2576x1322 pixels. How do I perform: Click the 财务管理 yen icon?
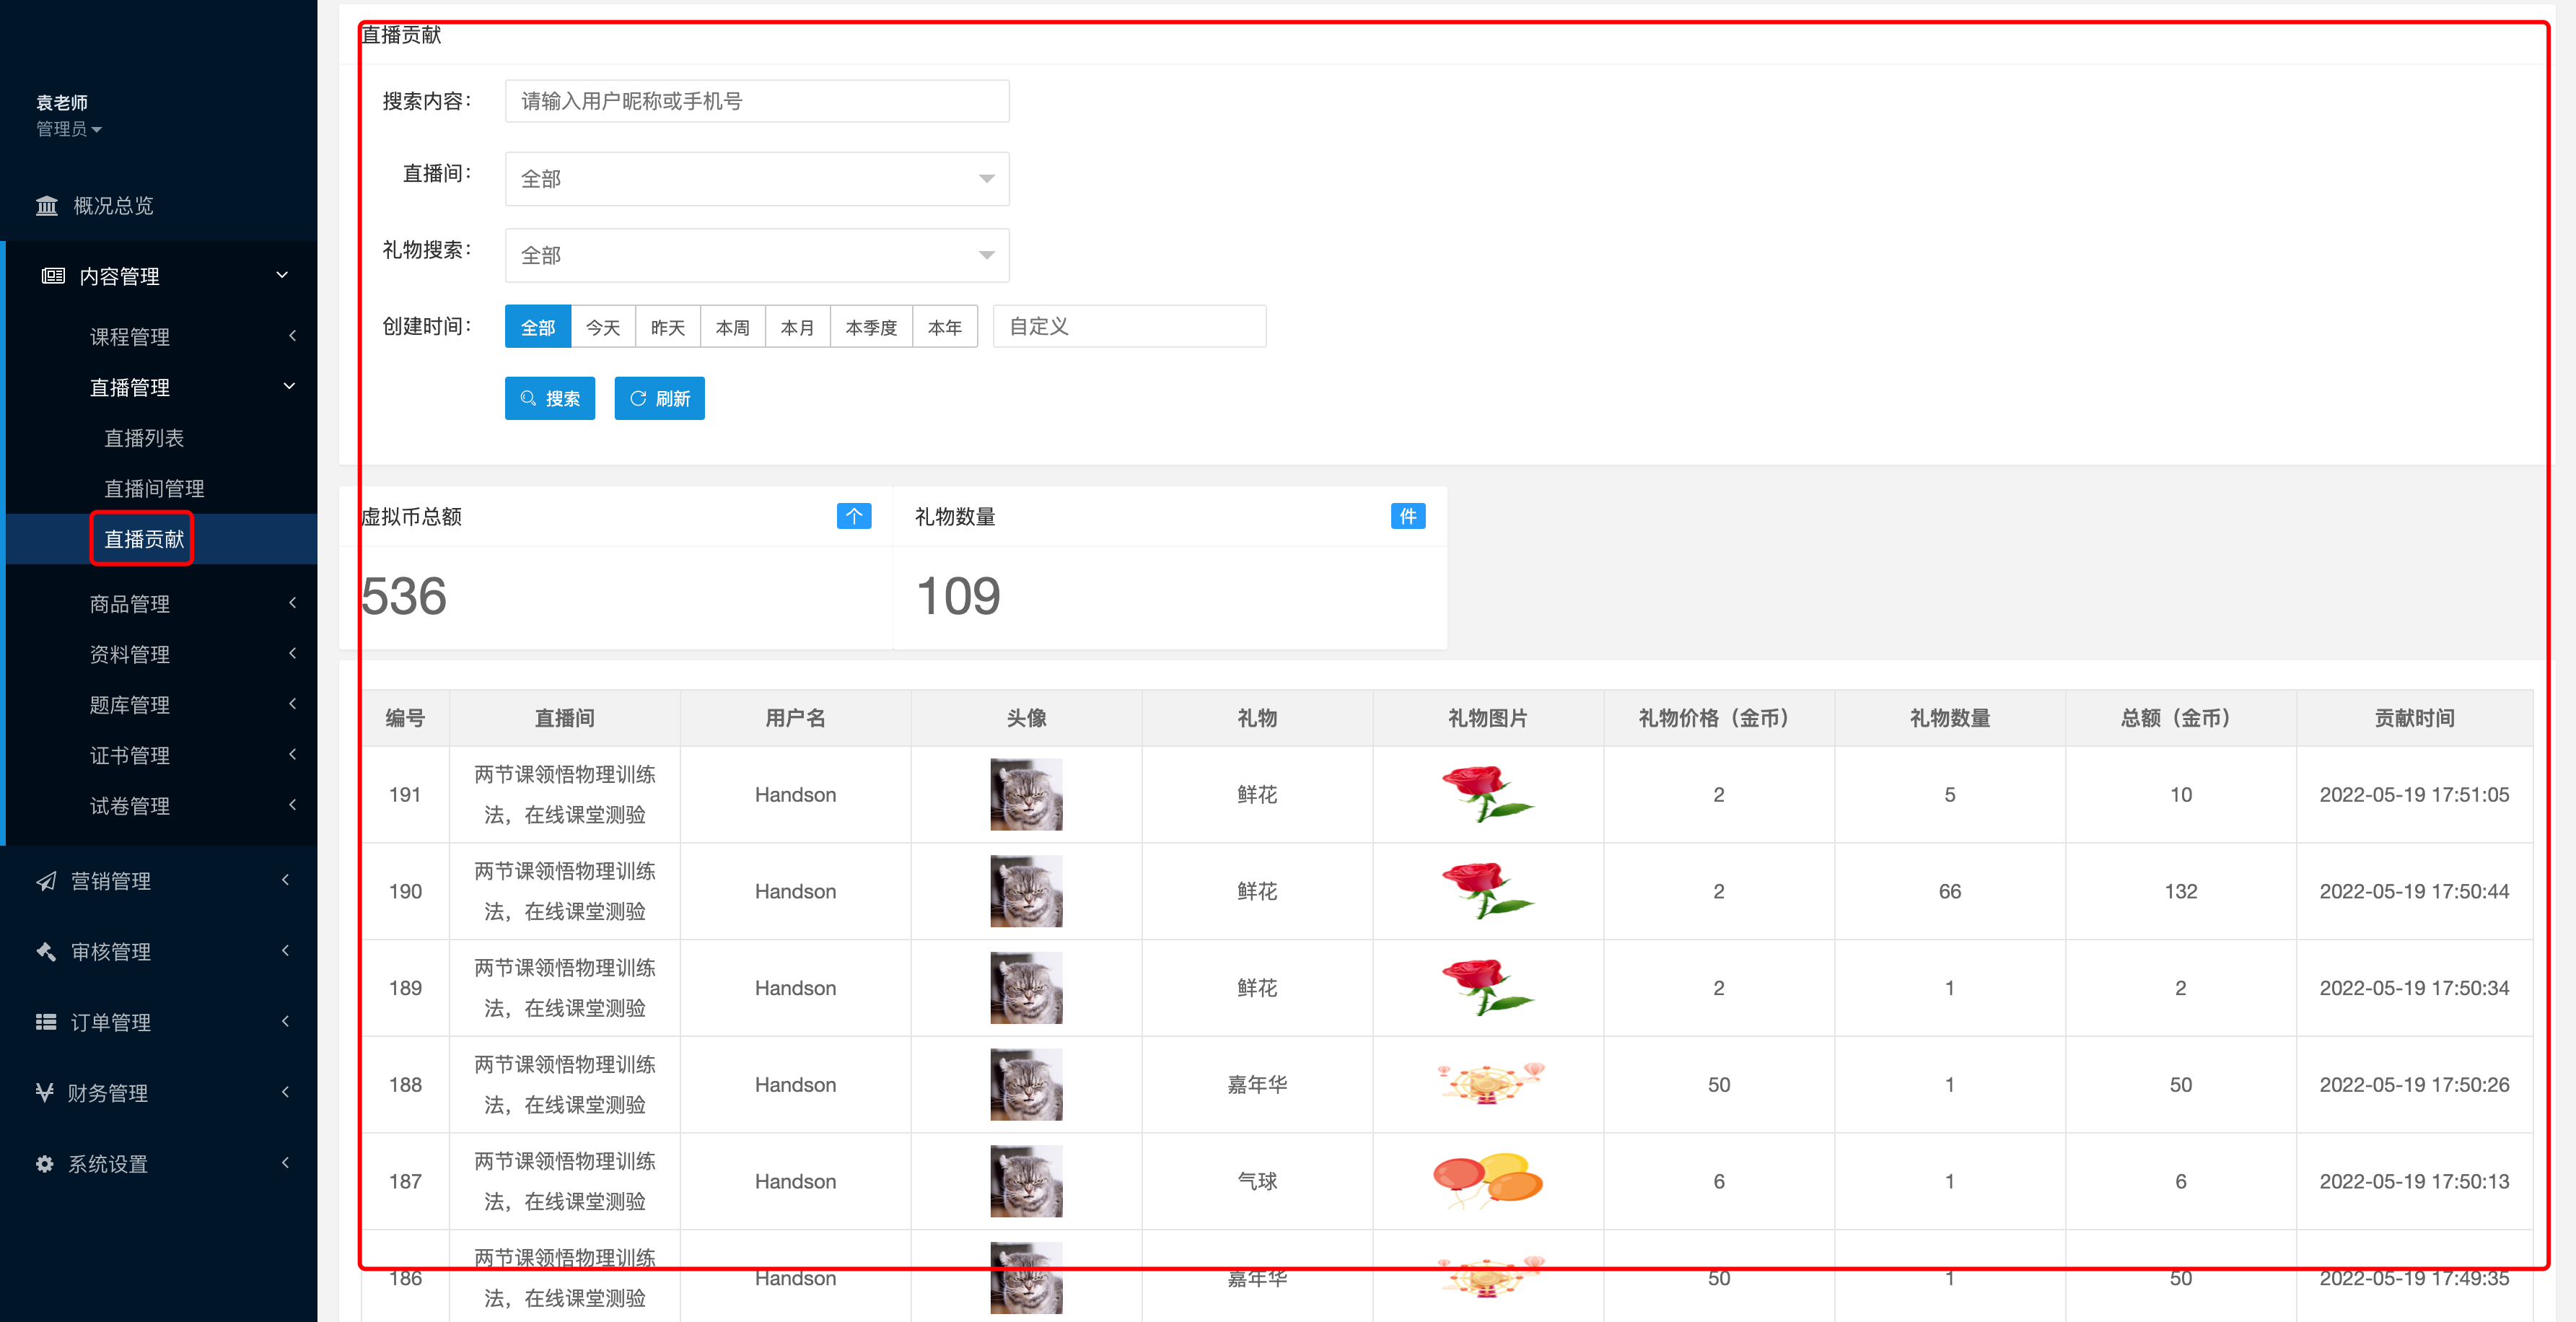click(45, 1093)
